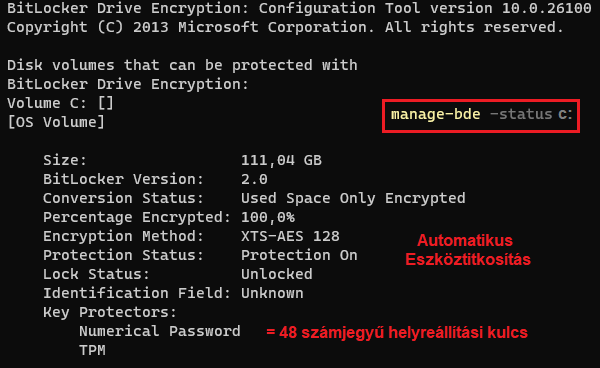Click Percentage Encrypted value 100,0%
The height and width of the screenshot is (368, 600).
click(x=268, y=217)
